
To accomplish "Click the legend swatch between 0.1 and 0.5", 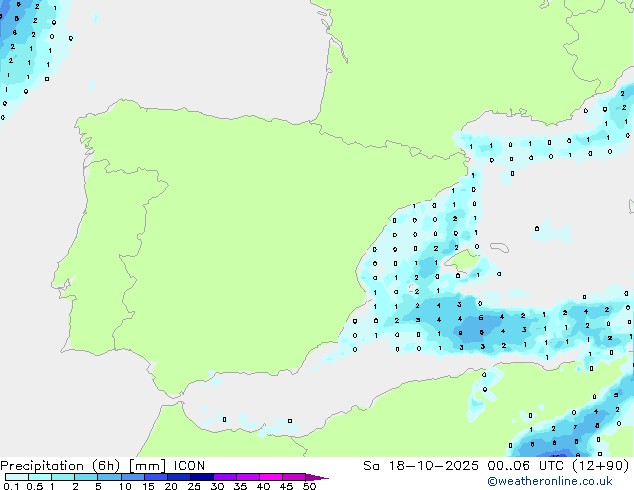I will point(17,477).
